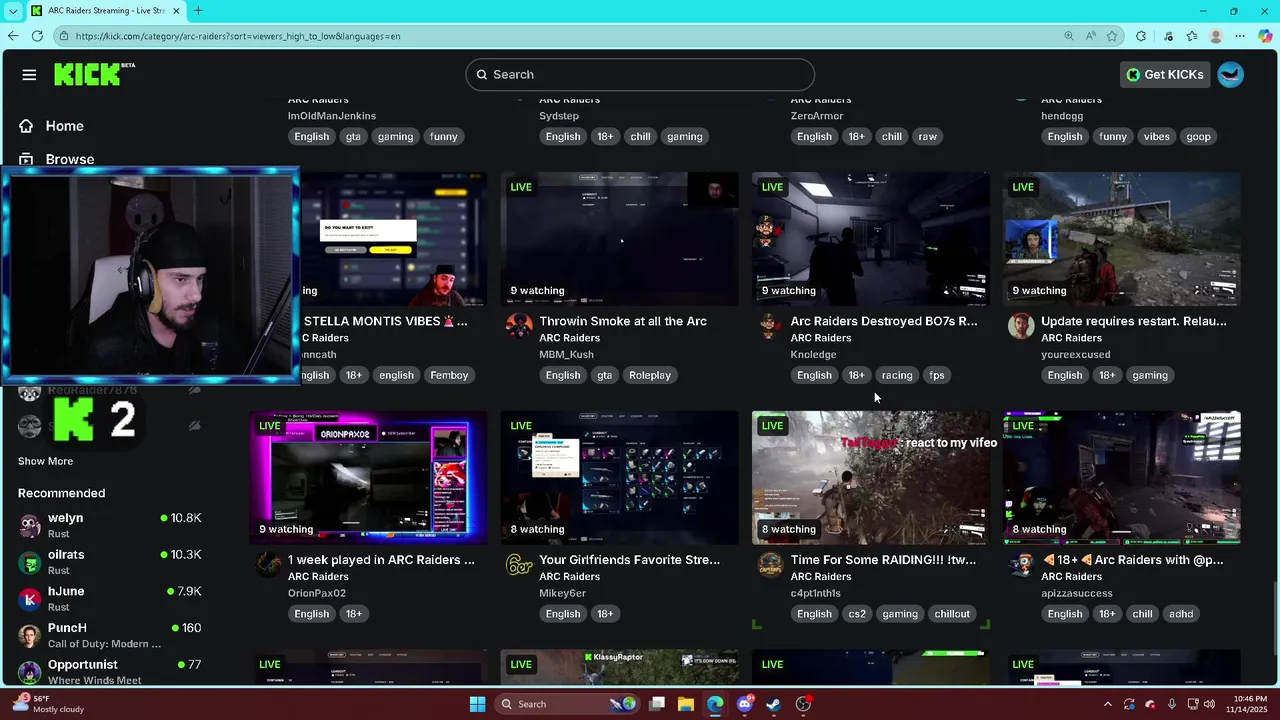Click c4pt1nth1s channel avatar
1280x720 pixels.
coord(769,565)
